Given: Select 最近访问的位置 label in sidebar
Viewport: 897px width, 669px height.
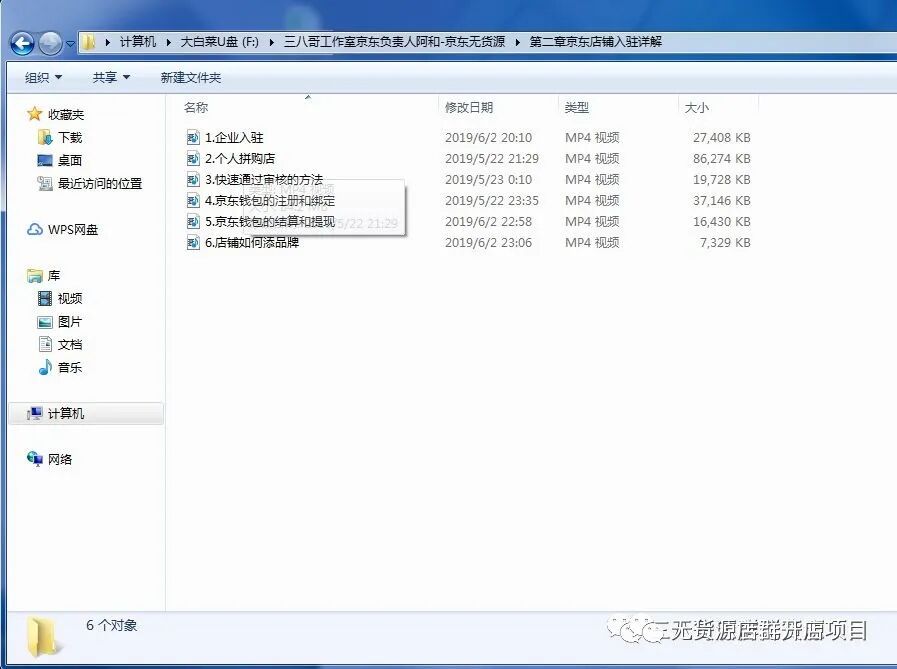Looking at the screenshot, I should tap(100, 184).
